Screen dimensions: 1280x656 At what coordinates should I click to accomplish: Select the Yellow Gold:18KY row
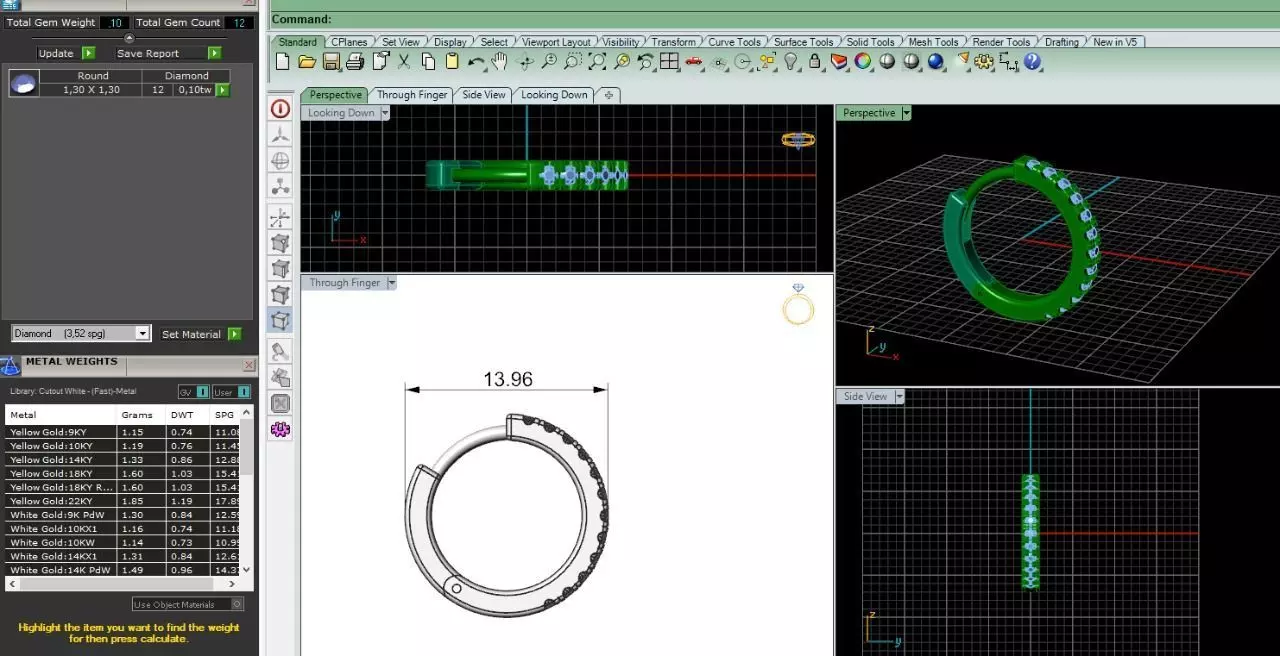coord(124,473)
